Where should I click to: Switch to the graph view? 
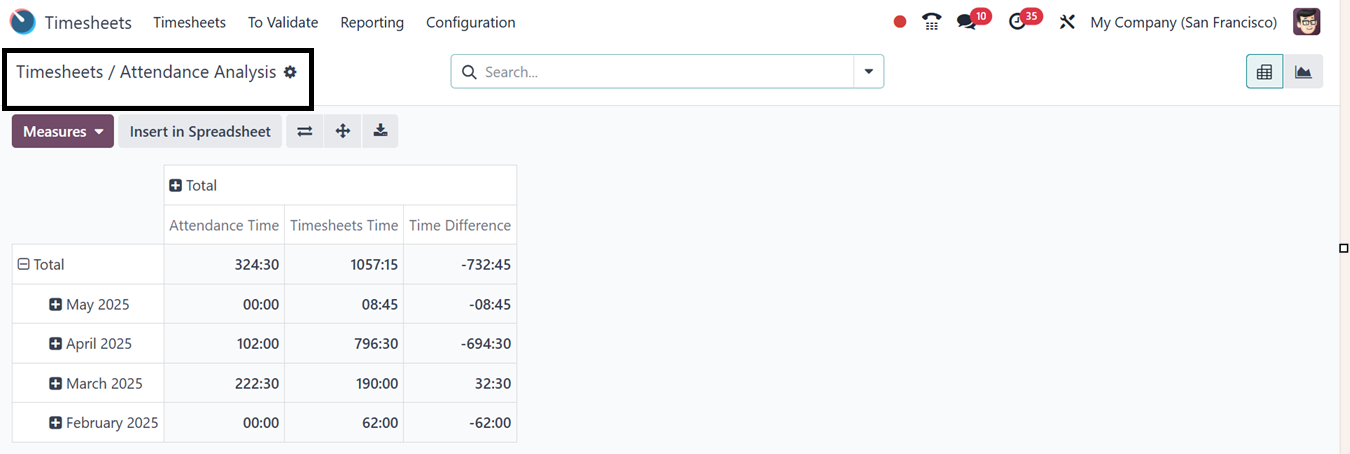[1303, 72]
